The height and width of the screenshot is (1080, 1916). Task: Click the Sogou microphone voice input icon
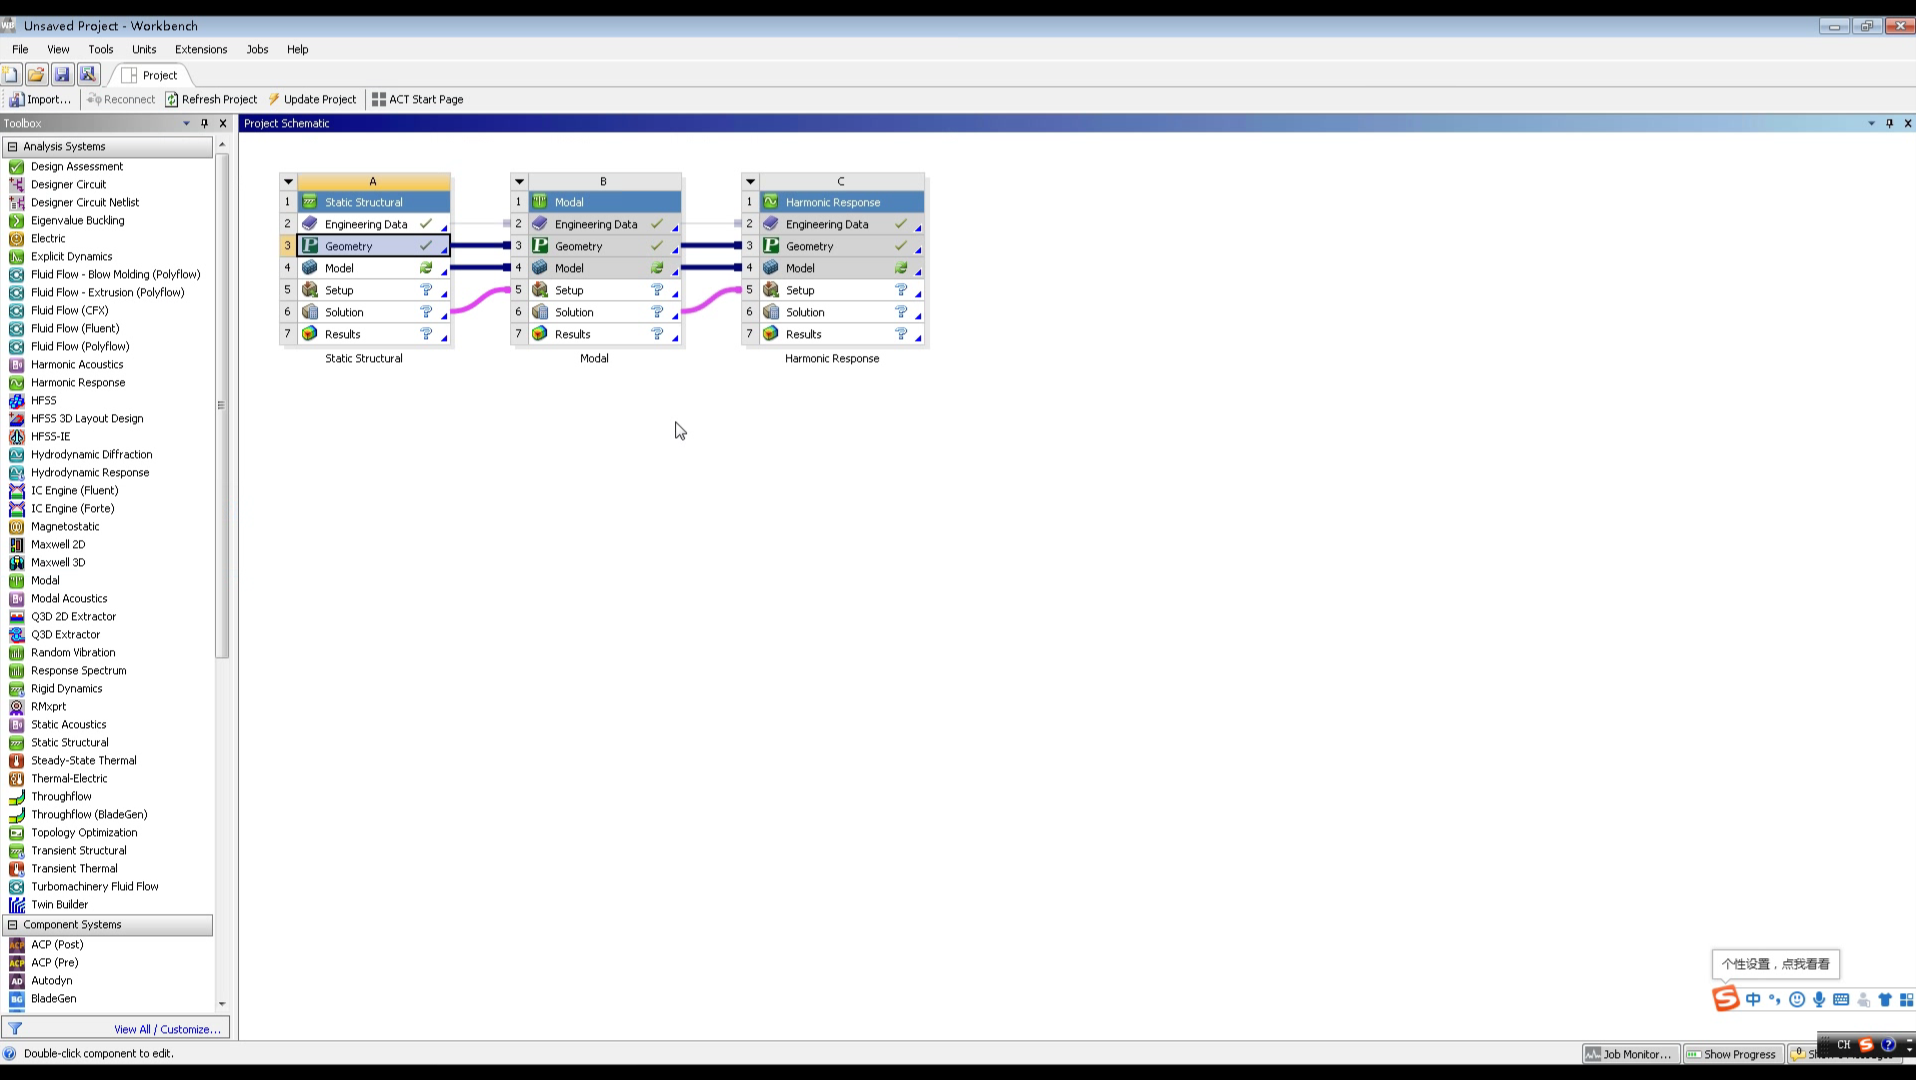(x=1819, y=1000)
